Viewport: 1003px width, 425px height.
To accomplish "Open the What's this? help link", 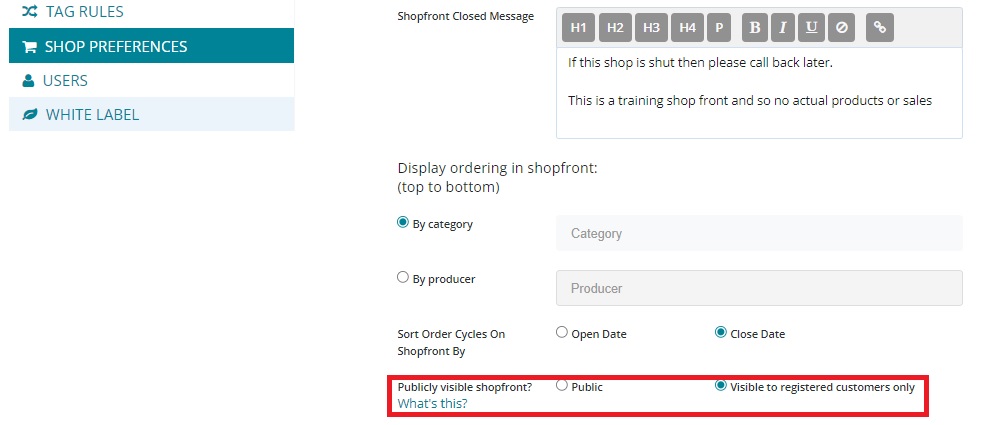I will point(433,404).
